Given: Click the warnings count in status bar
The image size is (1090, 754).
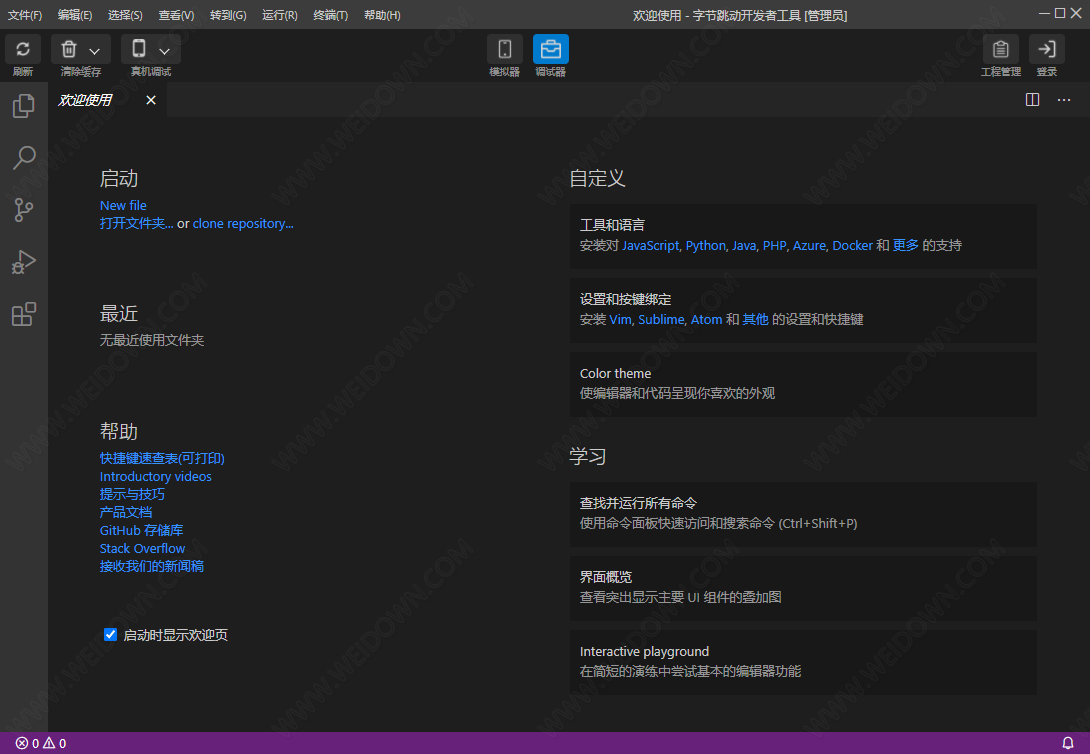Looking at the screenshot, I should pos(54,743).
